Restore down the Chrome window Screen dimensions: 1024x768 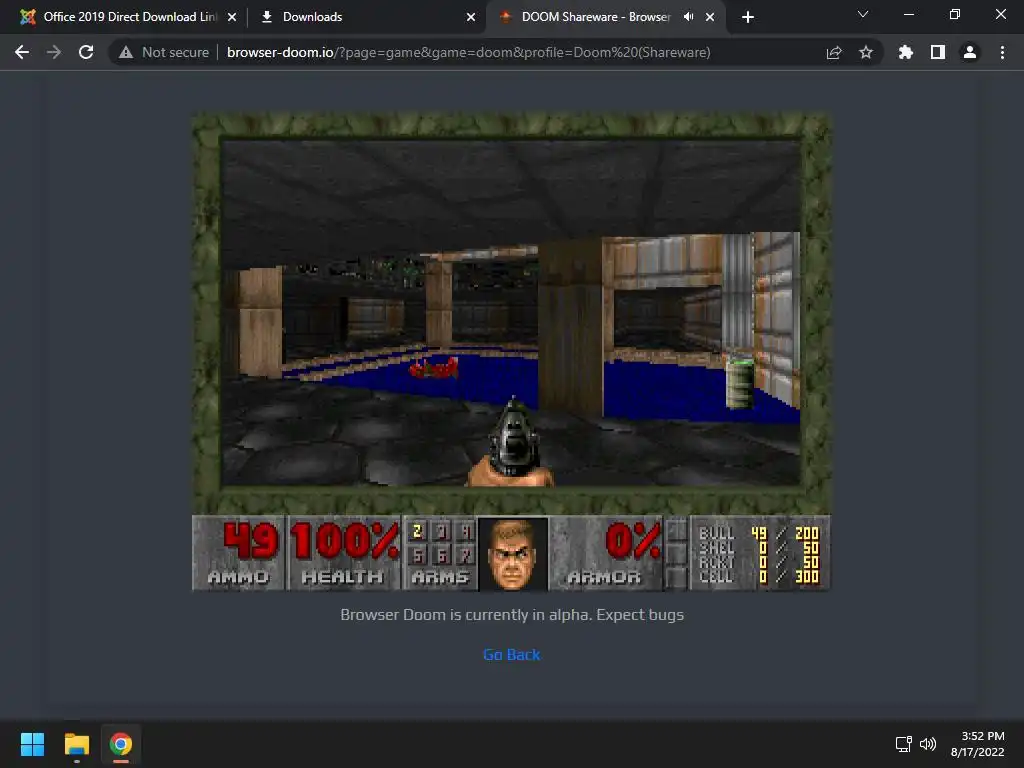pos(955,14)
